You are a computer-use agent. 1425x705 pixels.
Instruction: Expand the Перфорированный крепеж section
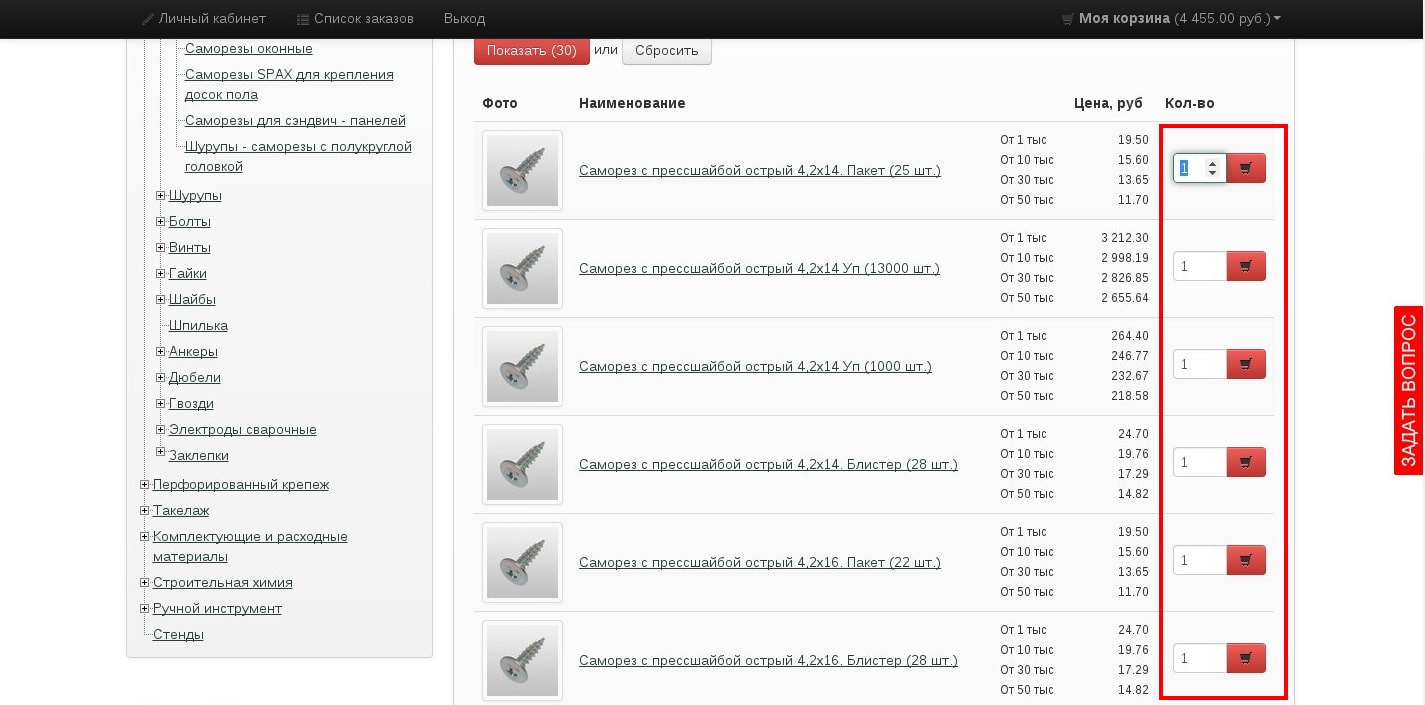[144, 484]
